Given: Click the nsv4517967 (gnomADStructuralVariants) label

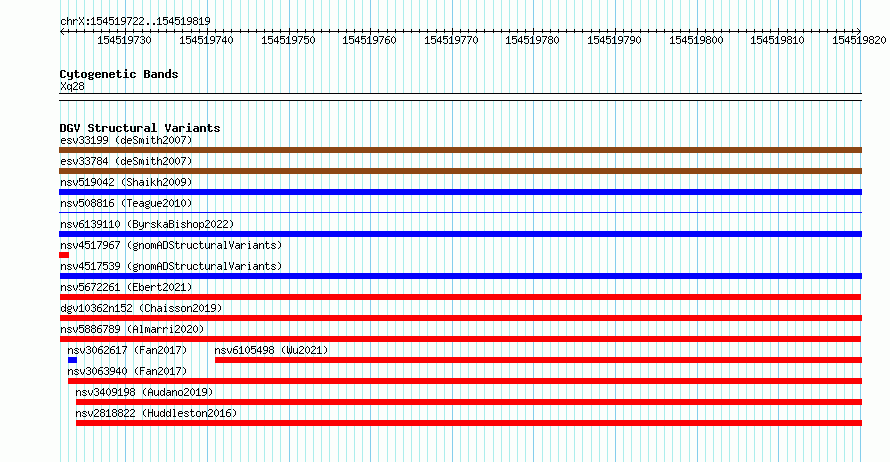Looking at the screenshot, I should click(171, 245).
